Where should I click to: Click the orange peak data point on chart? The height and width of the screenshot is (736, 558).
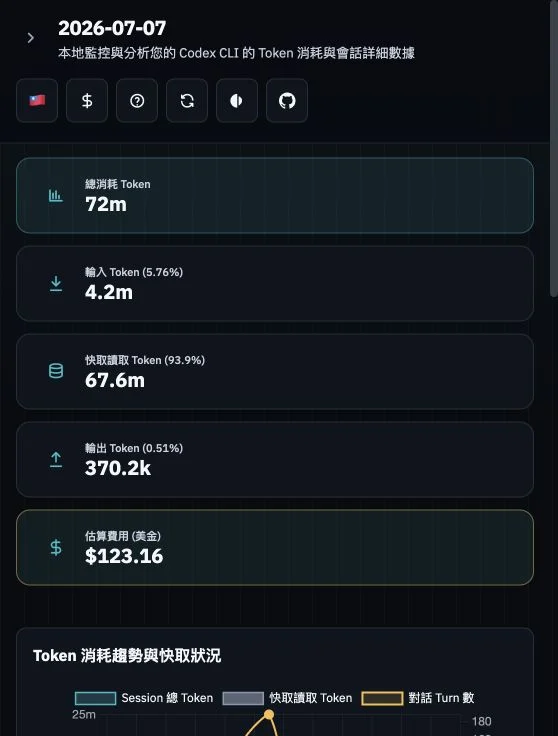coord(269,714)
